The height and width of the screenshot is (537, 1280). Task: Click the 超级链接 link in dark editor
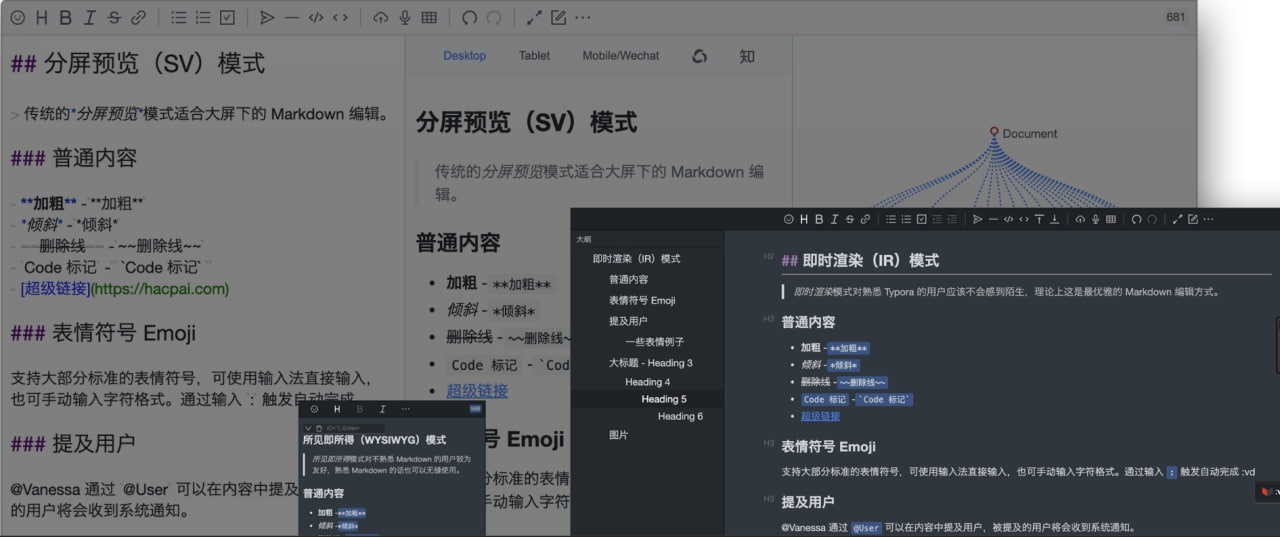[x=820, y=416]
